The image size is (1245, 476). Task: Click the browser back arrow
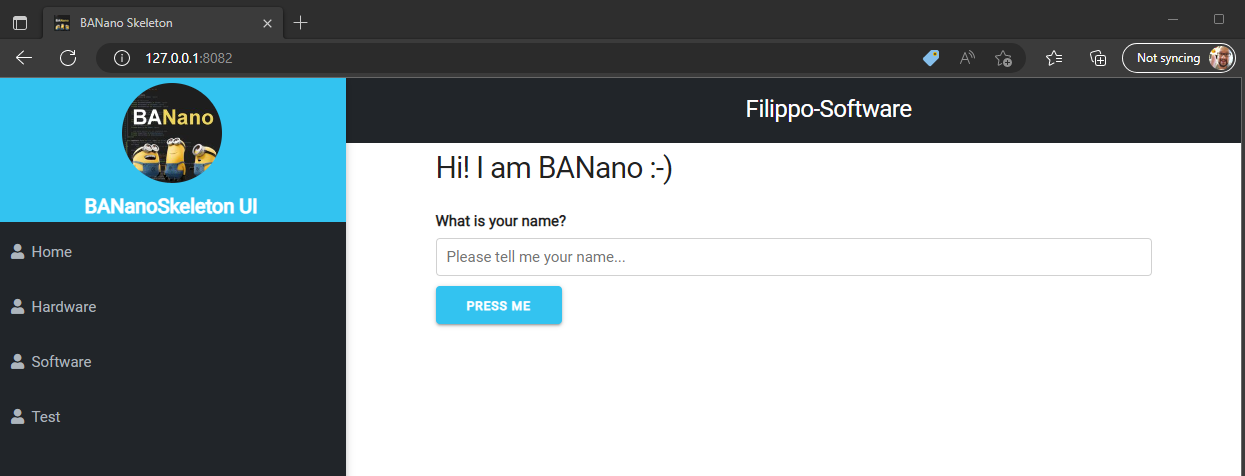click(24, 58)
